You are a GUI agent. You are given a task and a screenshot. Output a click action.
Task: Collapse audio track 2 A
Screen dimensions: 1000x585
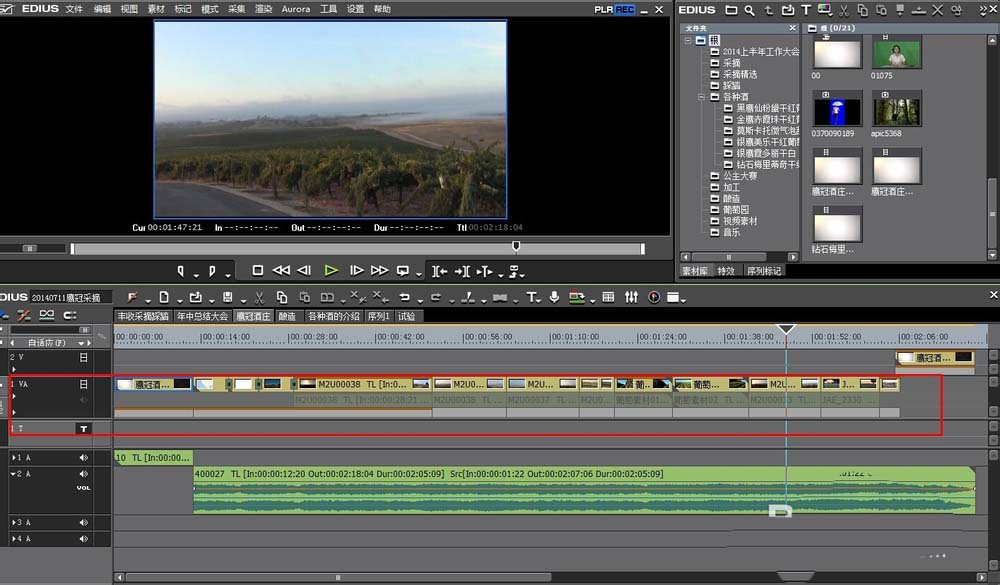click(x=13, y=474)
